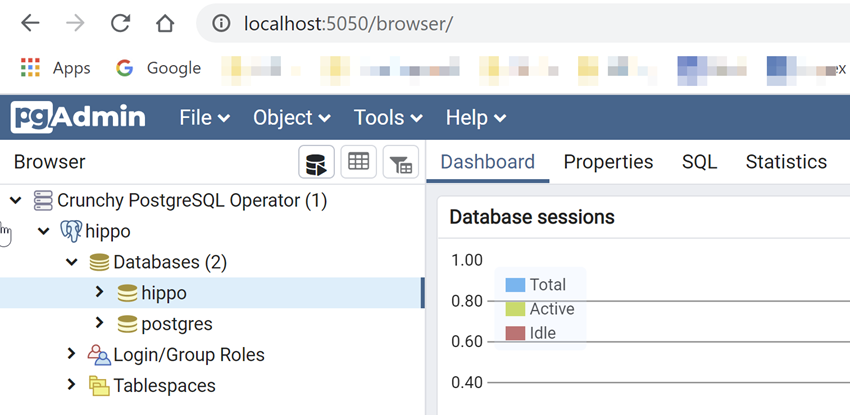Click the Idle legend label
Screen dimensions: 850x415
pyautogui.click(x=543, y=333)
